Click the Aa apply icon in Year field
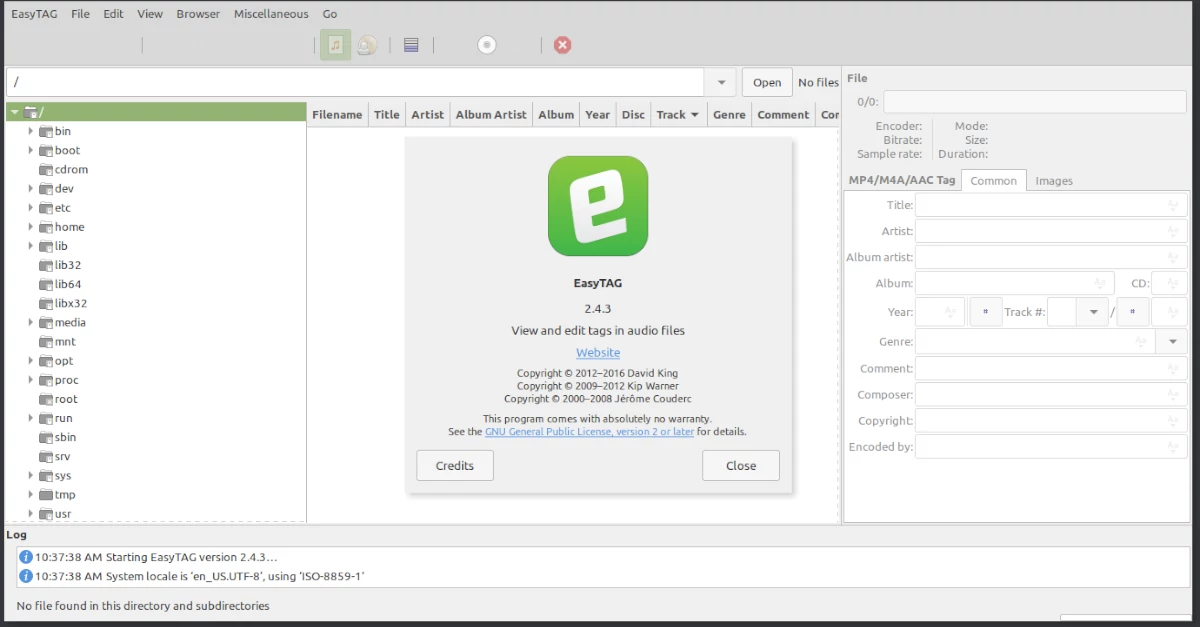 pyautogui.click(x=951, y=312)
